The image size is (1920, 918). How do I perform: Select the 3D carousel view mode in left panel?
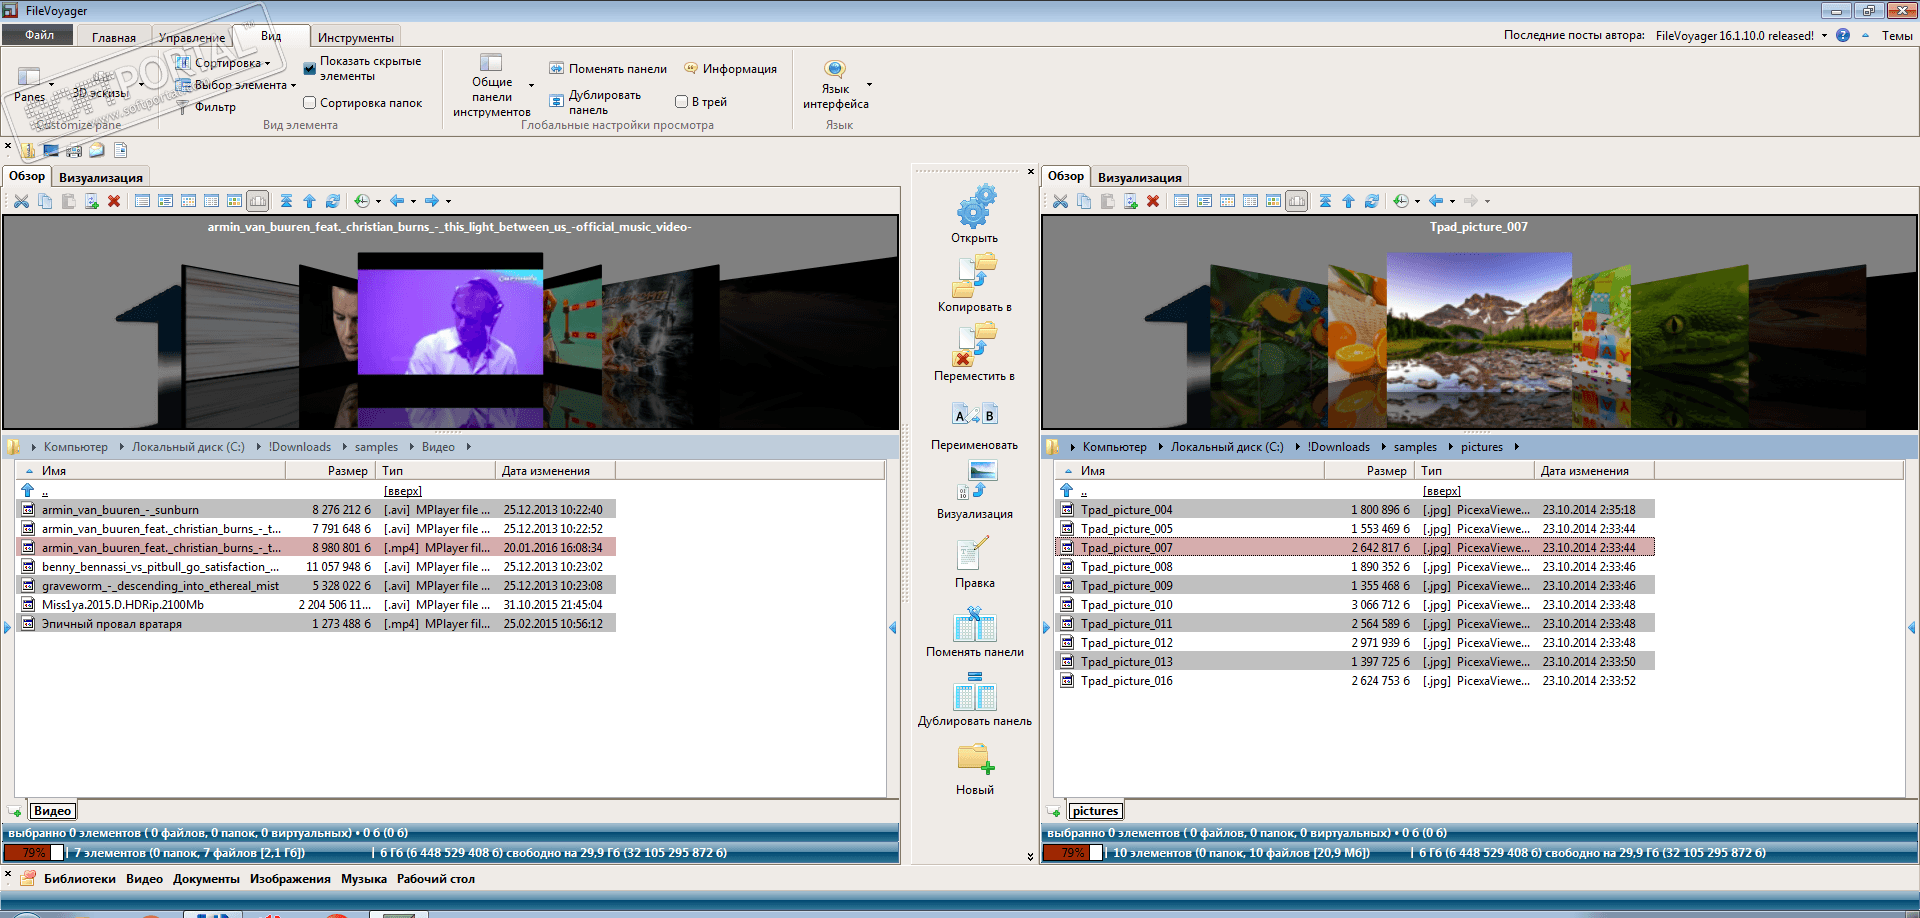click(x=258, y=201)
